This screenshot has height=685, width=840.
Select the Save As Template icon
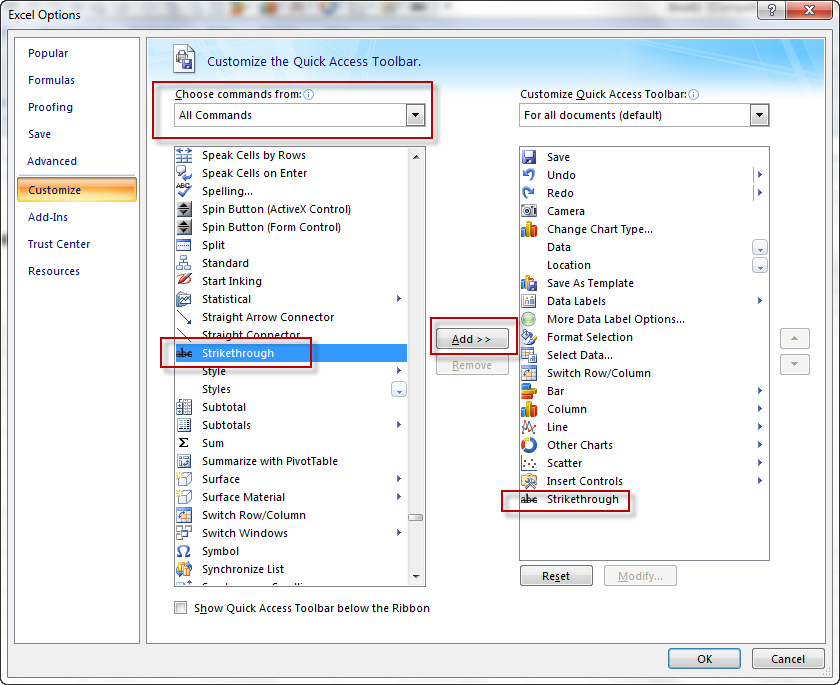click(529, 283)
